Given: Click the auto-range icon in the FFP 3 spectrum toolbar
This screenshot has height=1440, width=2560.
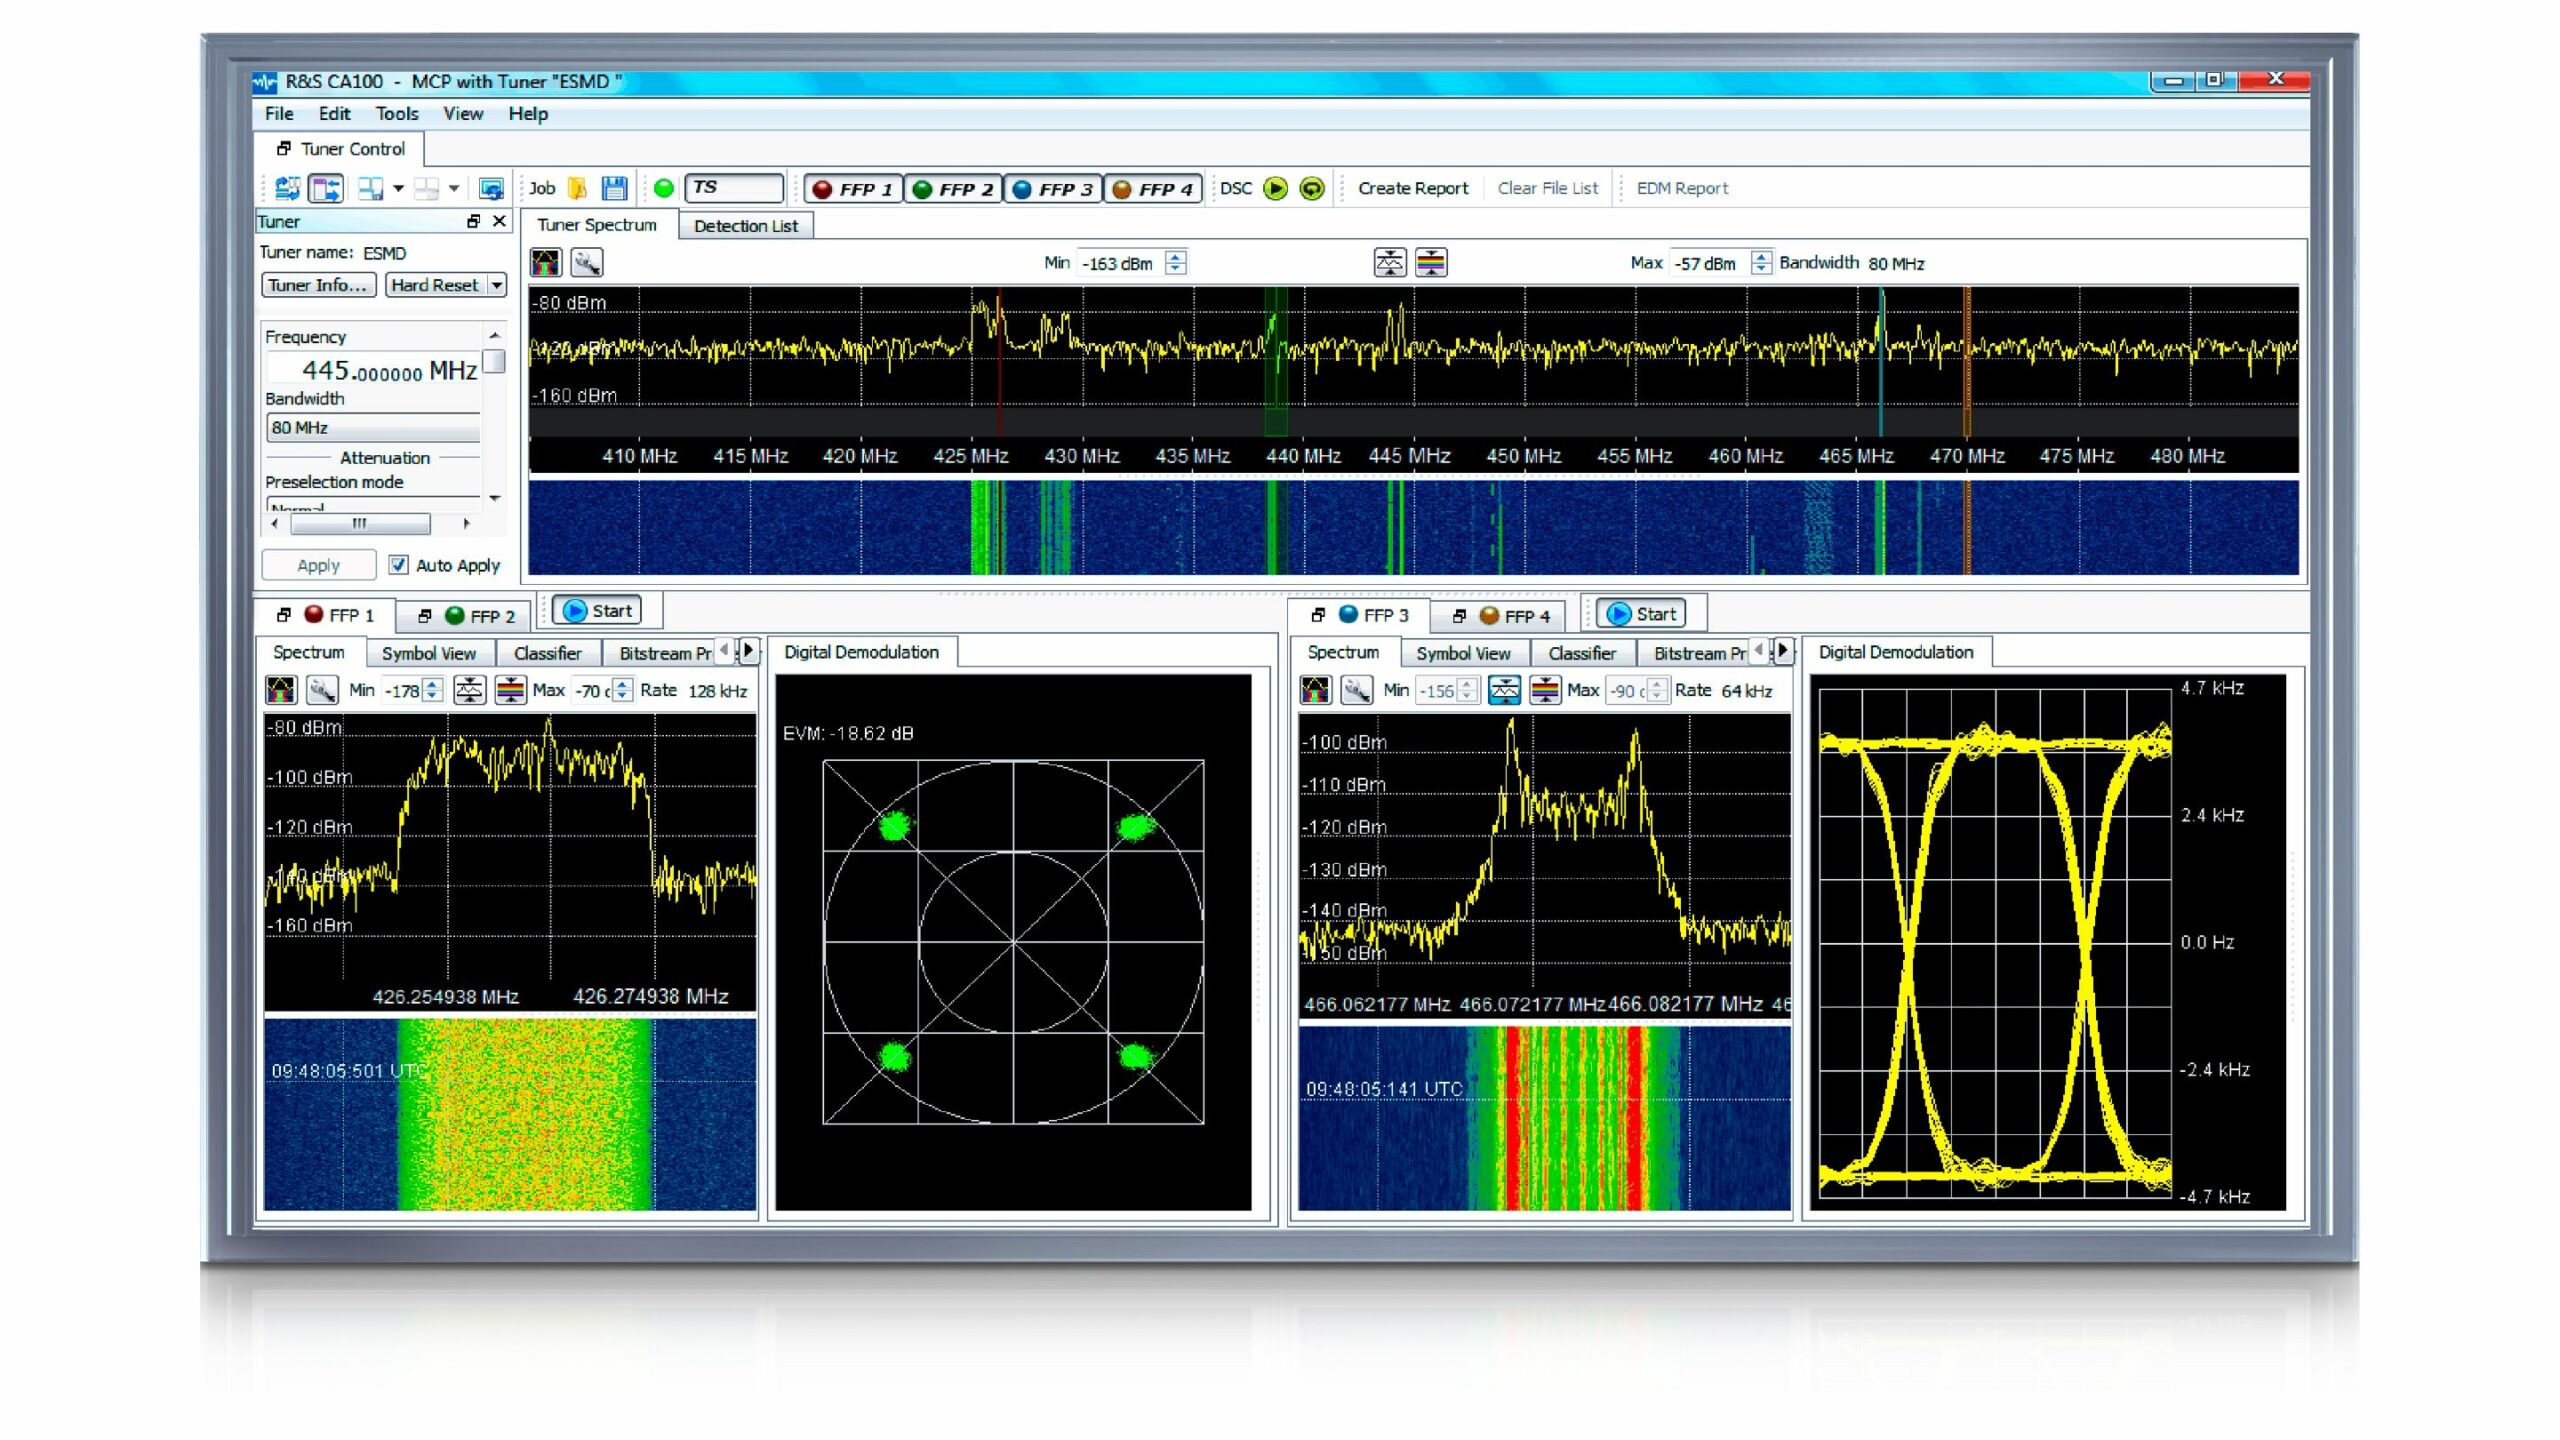Looking at the screenshot, I should point(1504,690).
